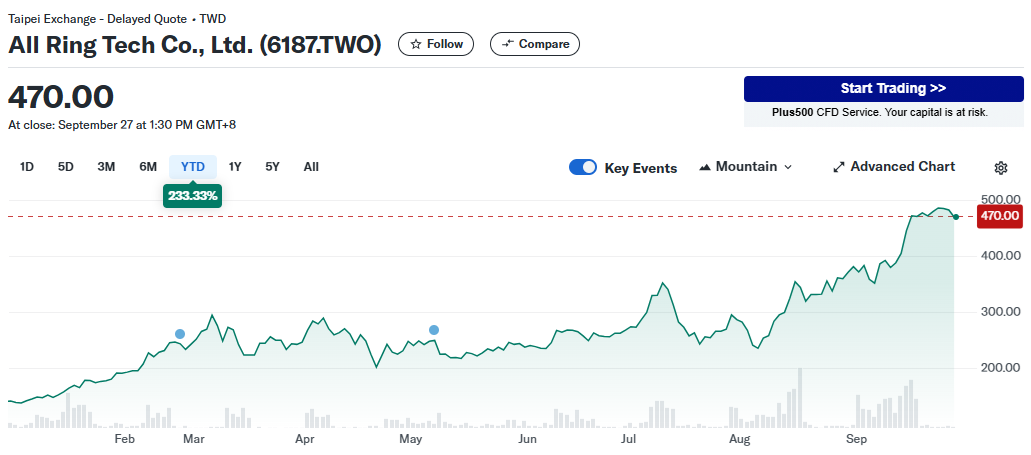Switch to the 3M range

click(106, 167)
